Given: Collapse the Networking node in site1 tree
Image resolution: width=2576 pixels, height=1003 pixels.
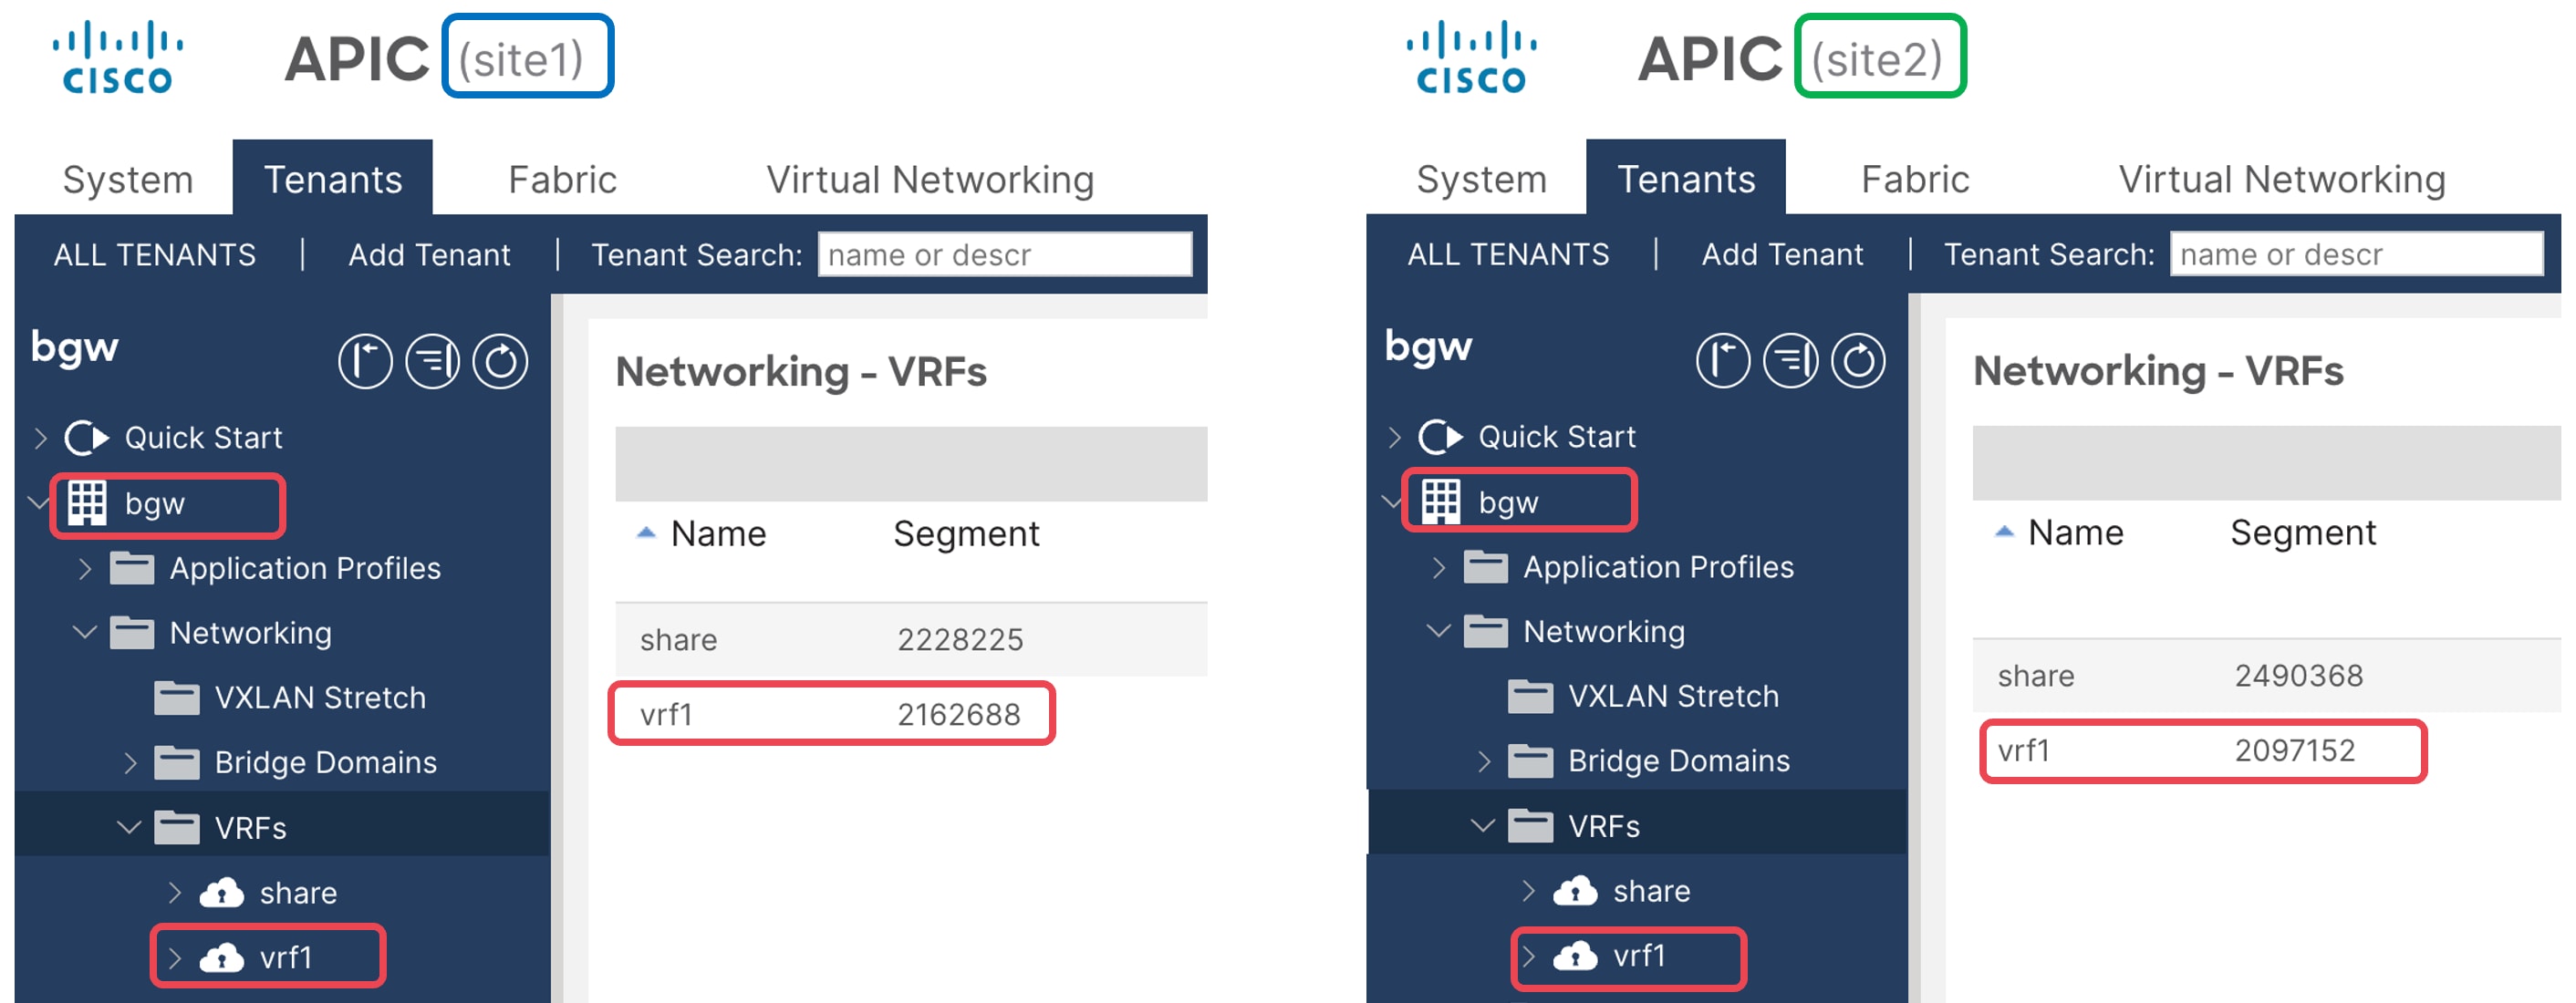Looking at the screenshot, I should (85, 633).
